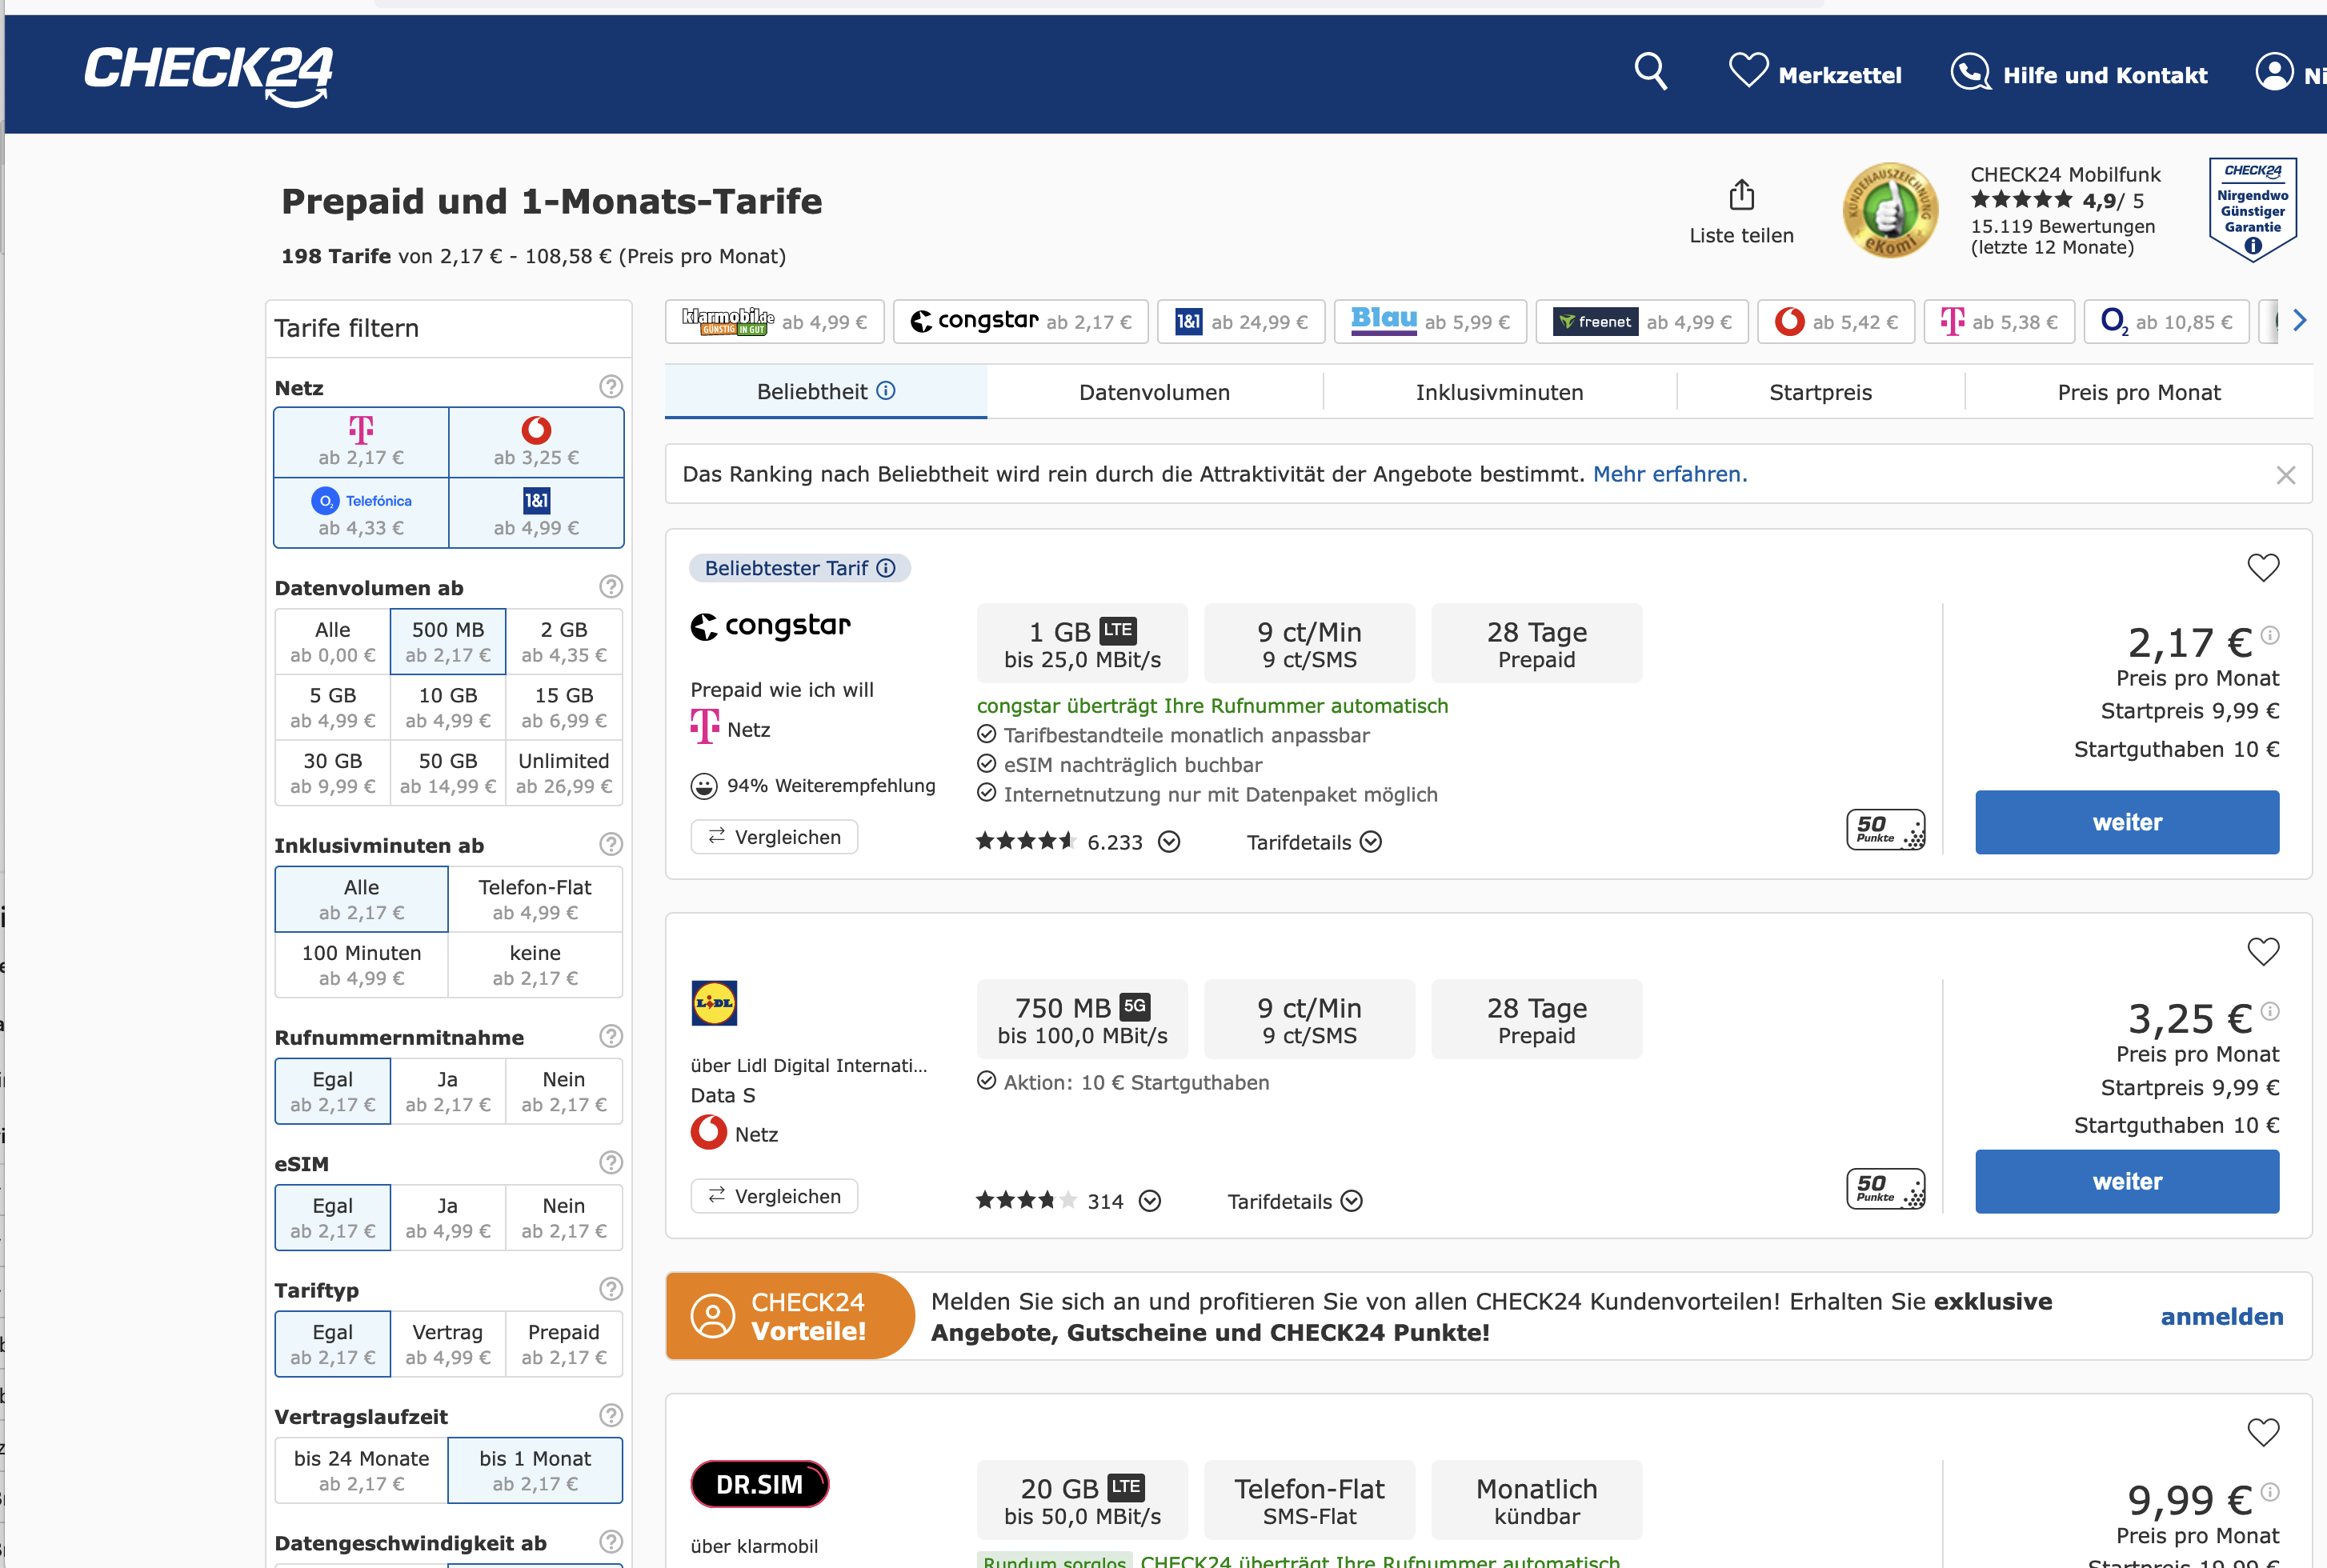Click weiter on the congstar offer
The image size is (2327, 1568).
coord(2126,822)
